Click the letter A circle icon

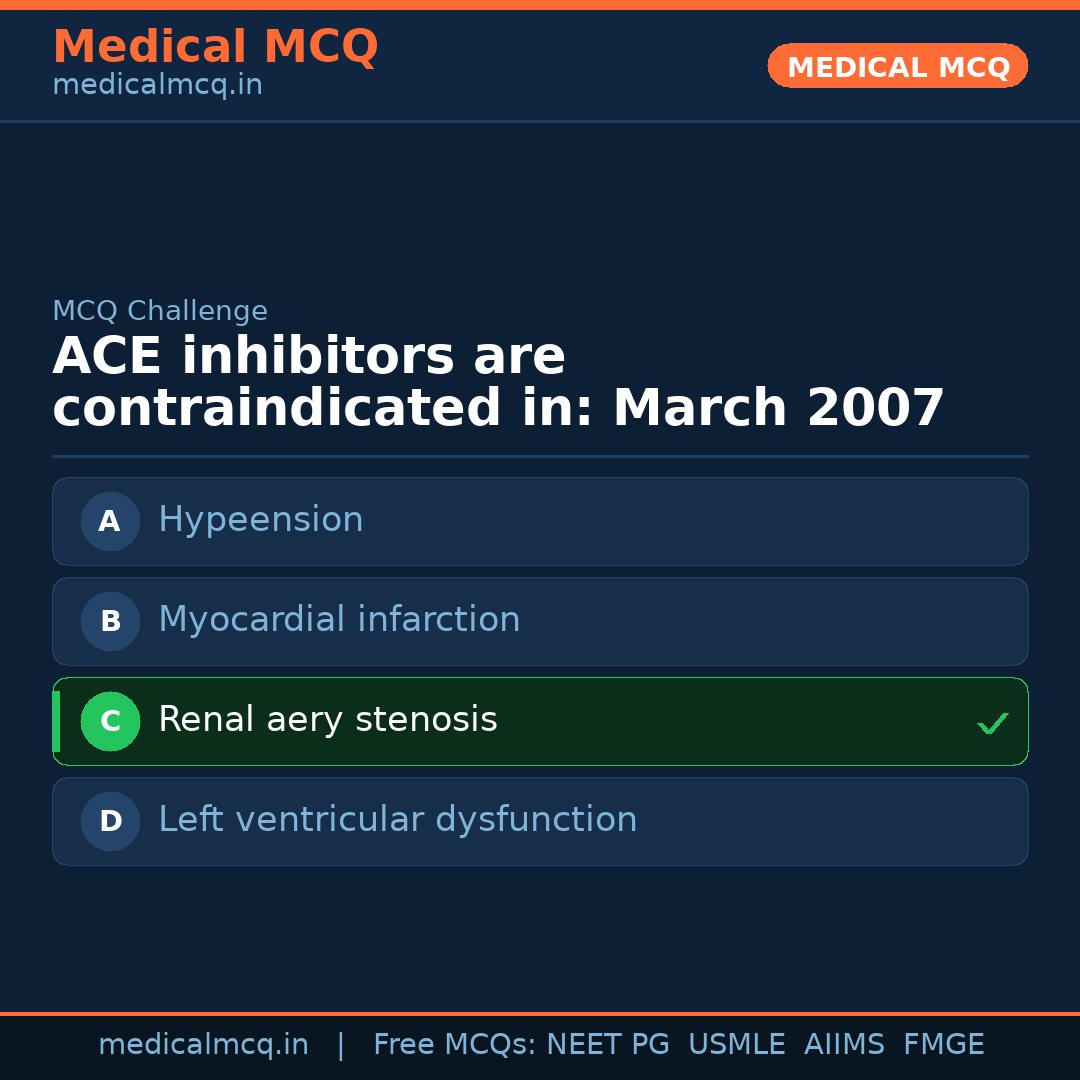pos(110,521)
